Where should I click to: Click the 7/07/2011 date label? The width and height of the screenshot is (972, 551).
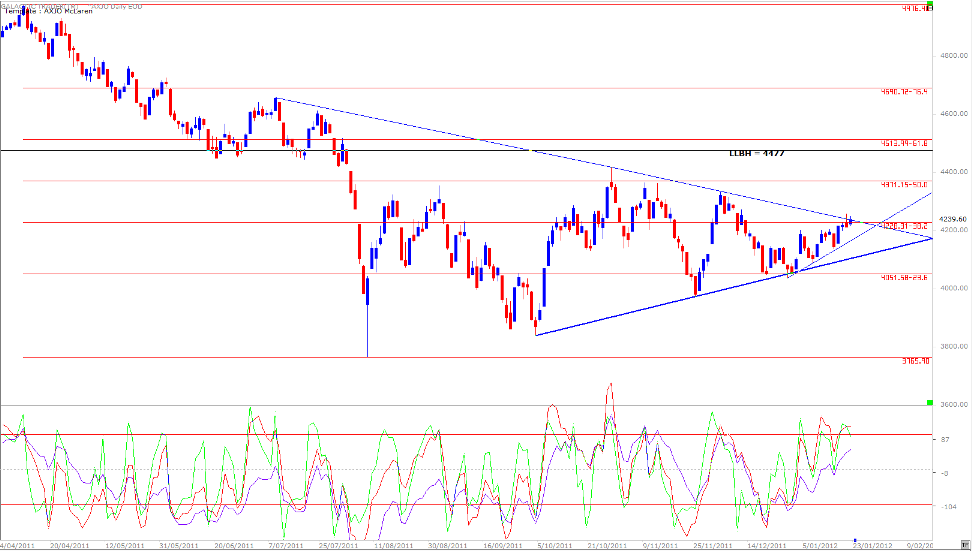click(x=286, y=546)
